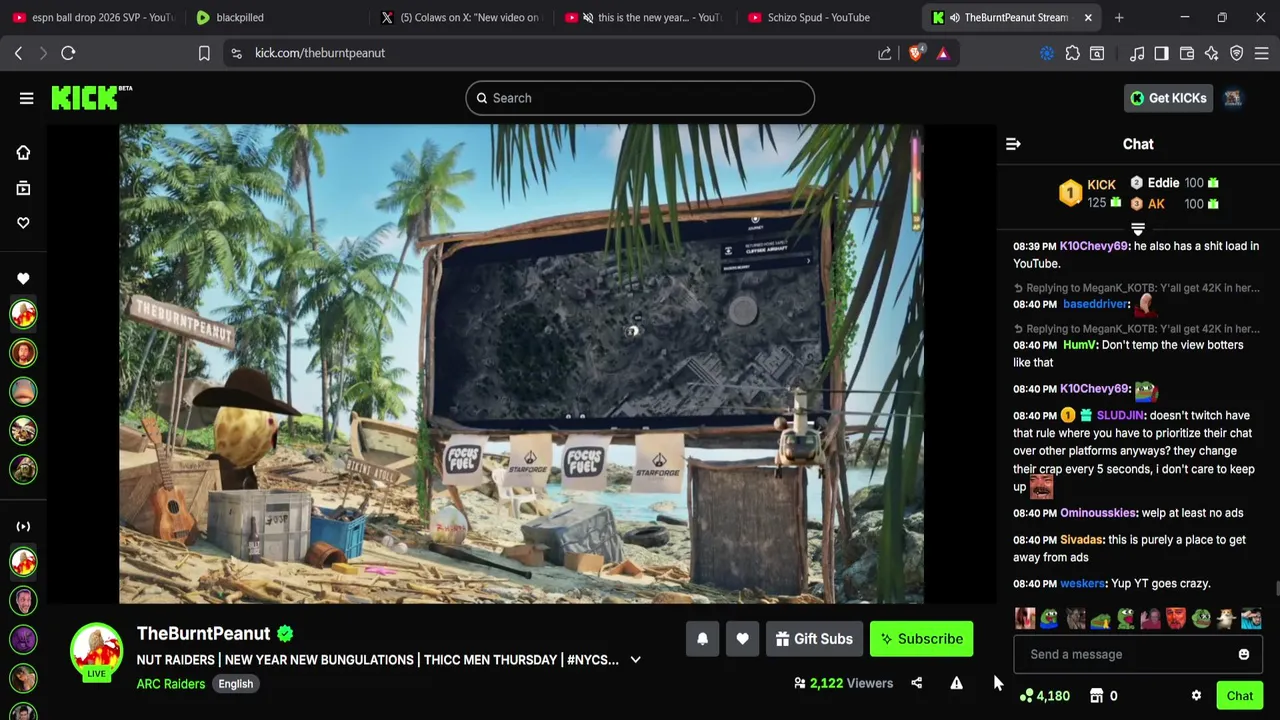Toggle browser sidebar panel icon
Screen dimensions: 1280x720
(1161, 53)
